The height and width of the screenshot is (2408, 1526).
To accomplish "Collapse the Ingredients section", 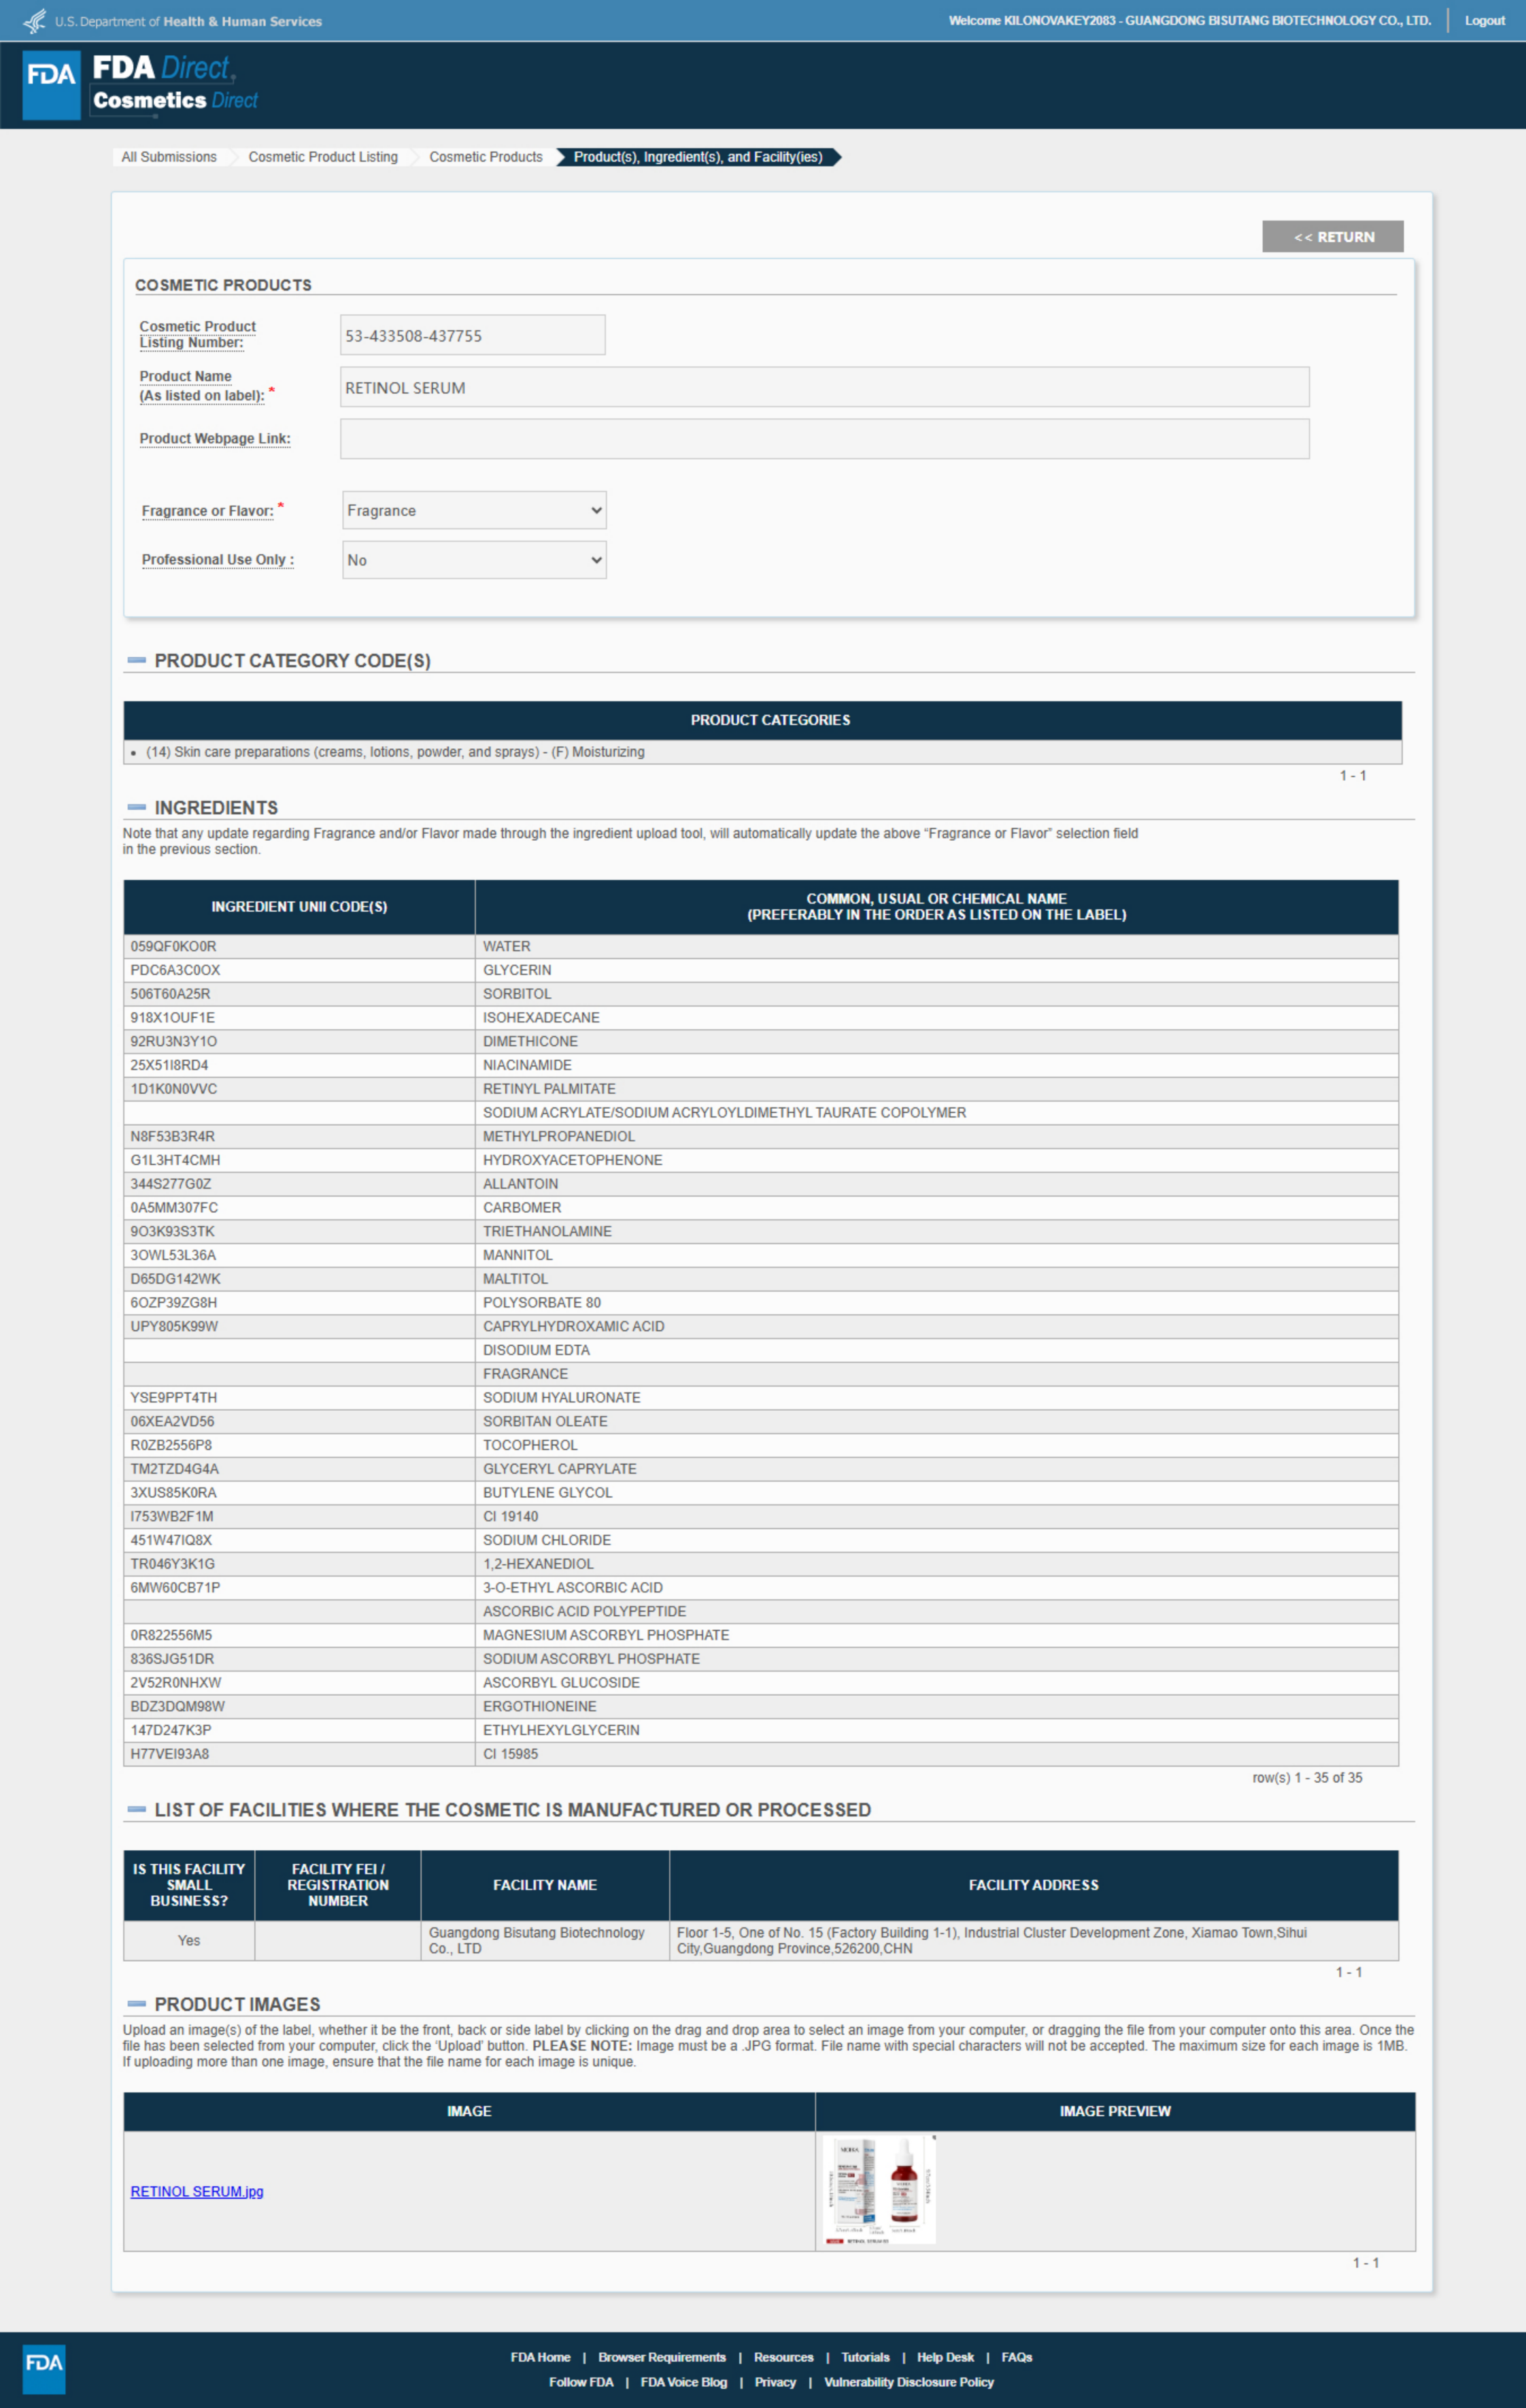I will [137, 807].
